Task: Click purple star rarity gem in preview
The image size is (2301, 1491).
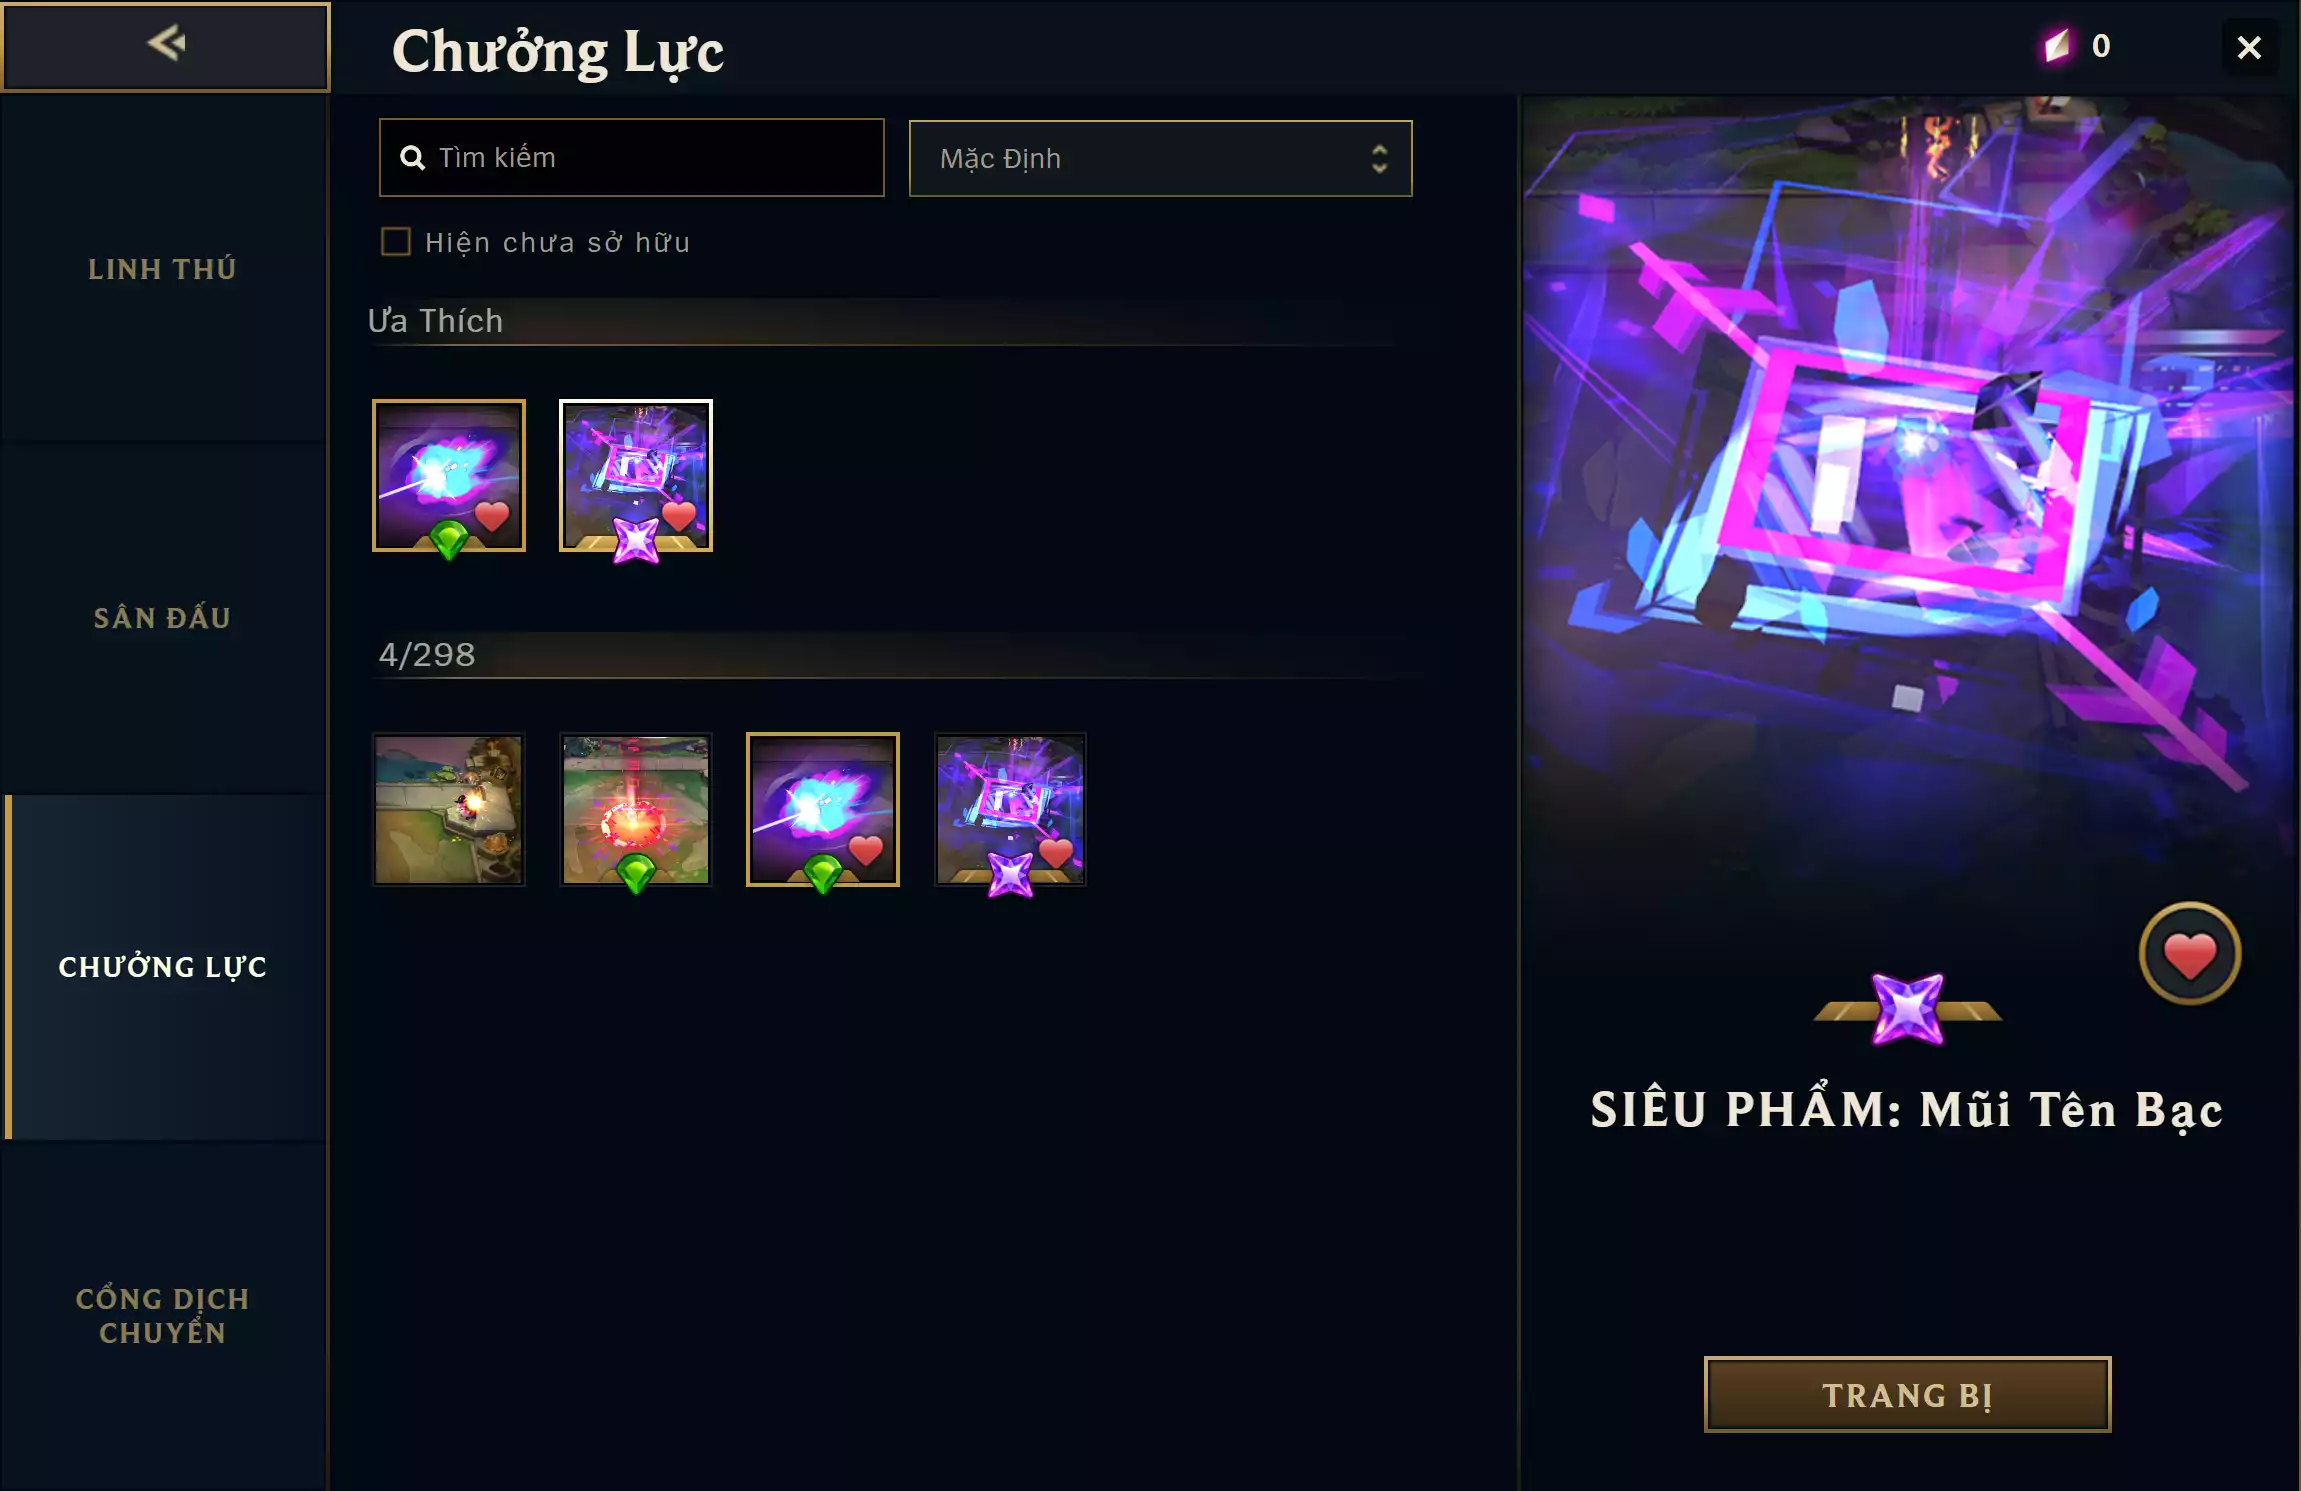Action: (x=1908, y=1009)
